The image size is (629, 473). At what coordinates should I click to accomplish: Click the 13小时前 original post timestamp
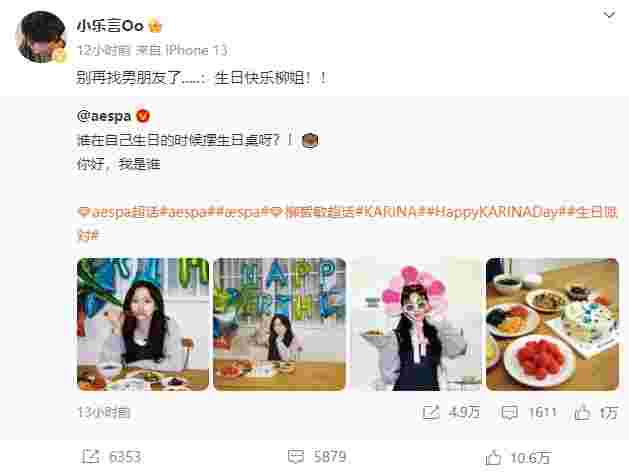pos(103,412)
